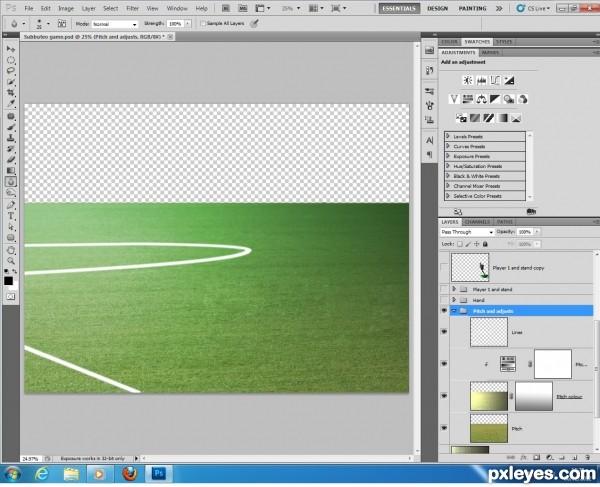Select the Painting workspace
This screenshot has height=487, width=600.
(473, 8)
